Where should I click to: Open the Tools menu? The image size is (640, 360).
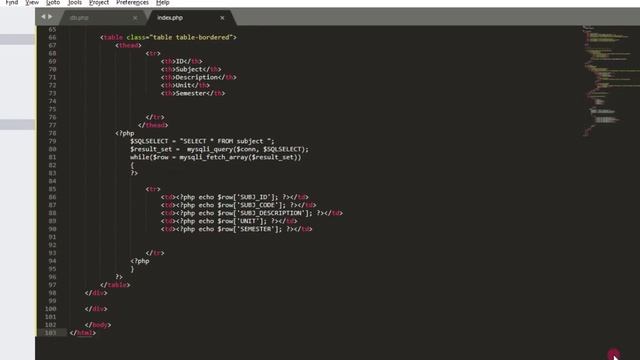pyautogui.click(x=75, y=2)
